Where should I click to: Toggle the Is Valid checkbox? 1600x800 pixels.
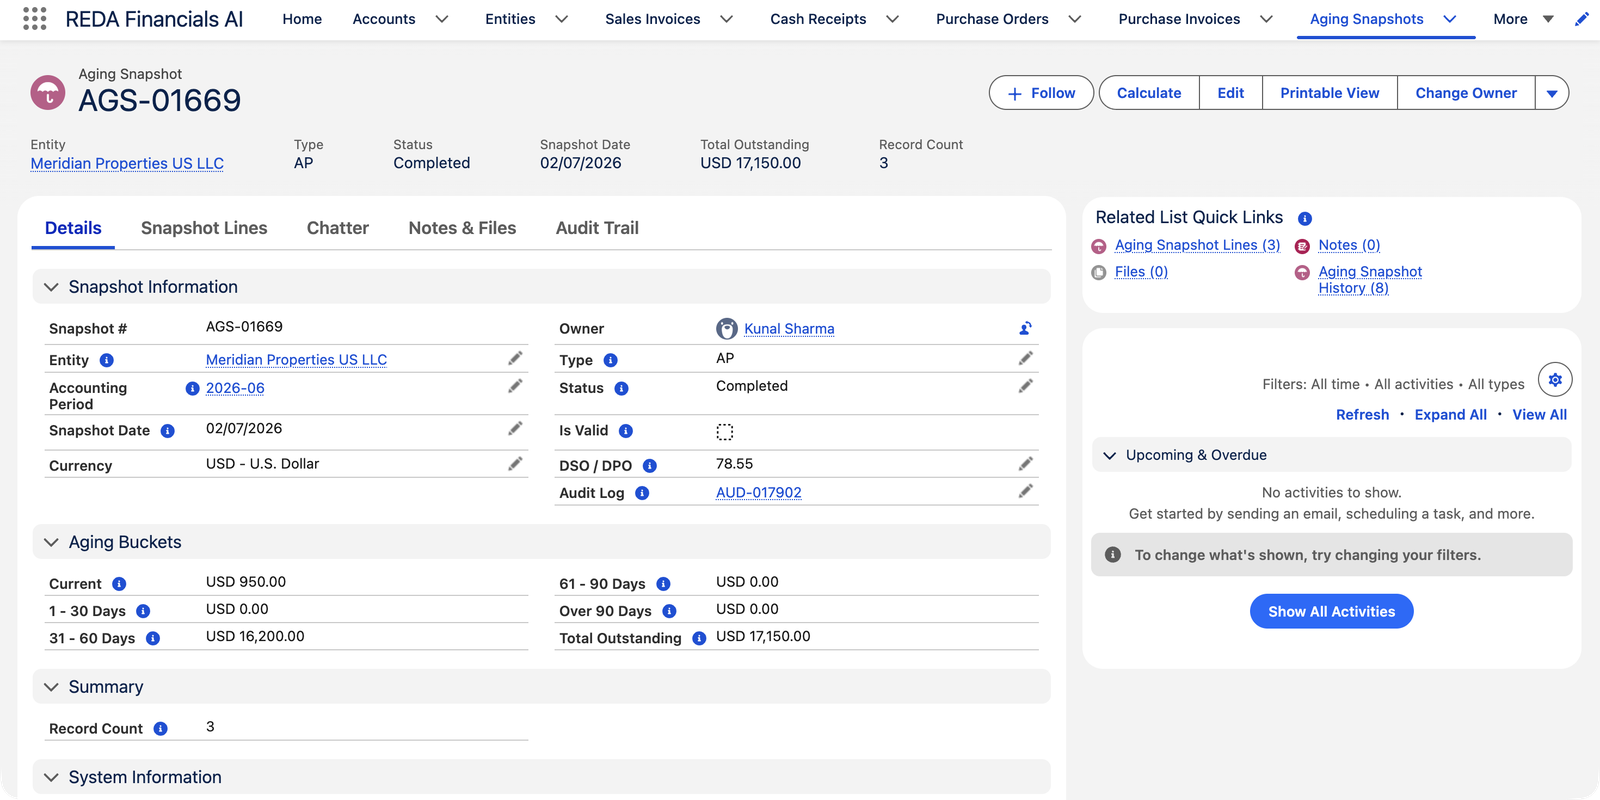click(725, 432)
